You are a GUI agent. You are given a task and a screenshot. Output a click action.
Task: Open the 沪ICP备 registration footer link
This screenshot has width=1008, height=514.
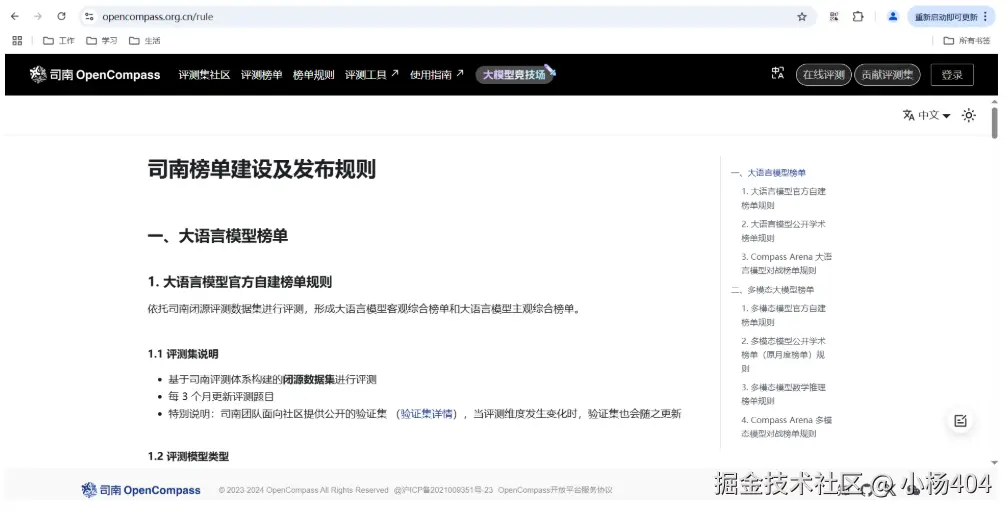pyautogui.click(x=444, y=490)
